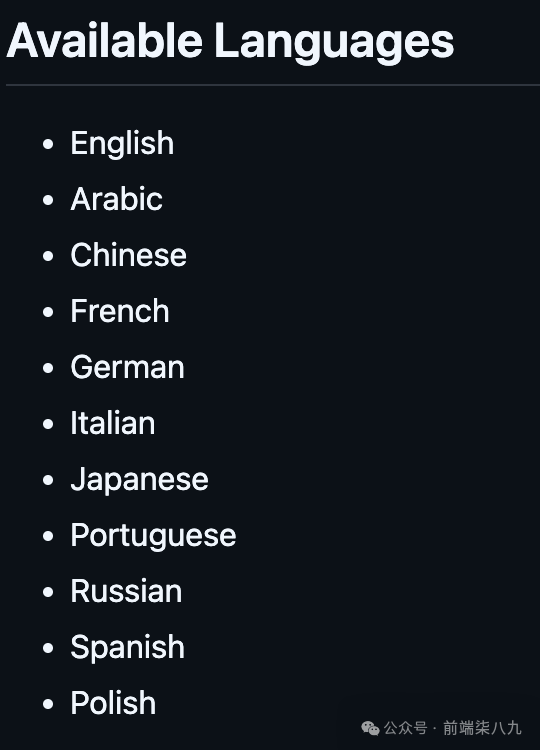Image resolution: width=540 pixels, height=750 pixels.
Task: Click the WeChat logo icon in watermark
Action: coord(370,728)
